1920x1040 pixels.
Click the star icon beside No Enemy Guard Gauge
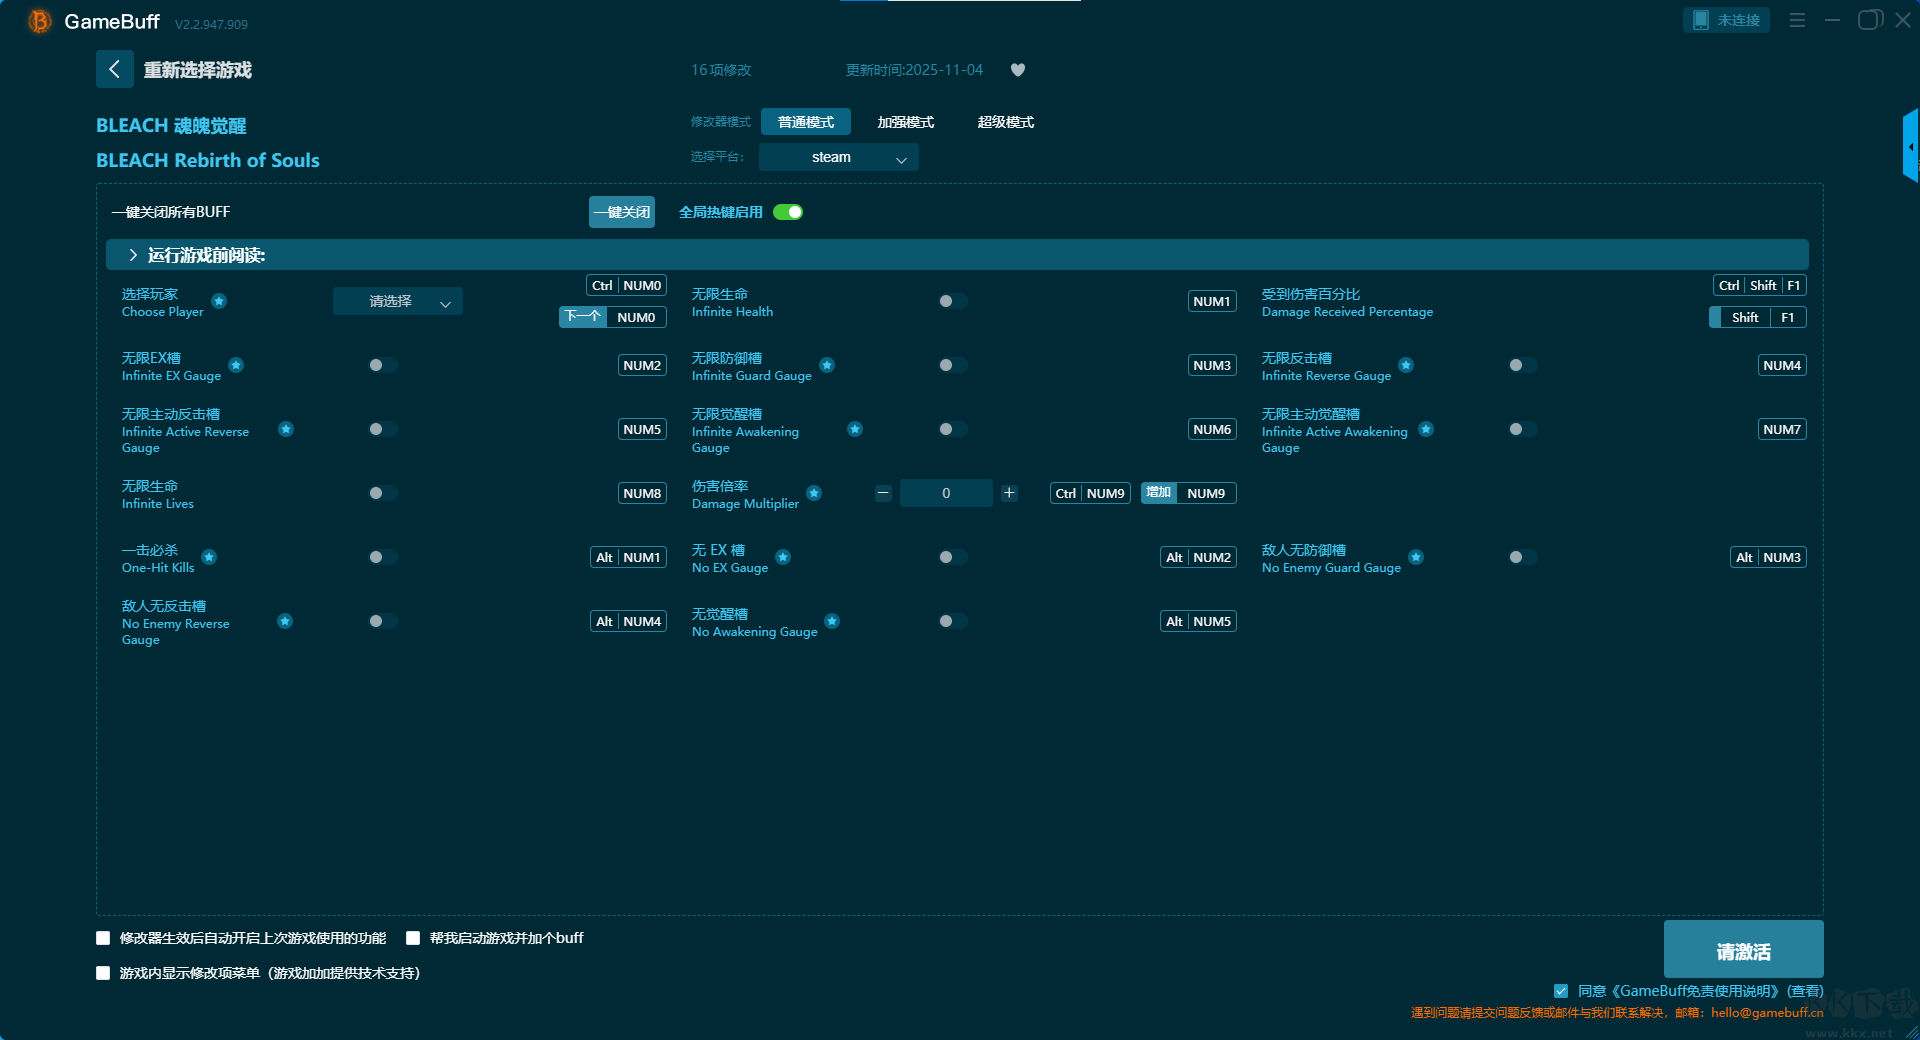pyautogui.click(x=1416, y=557)
